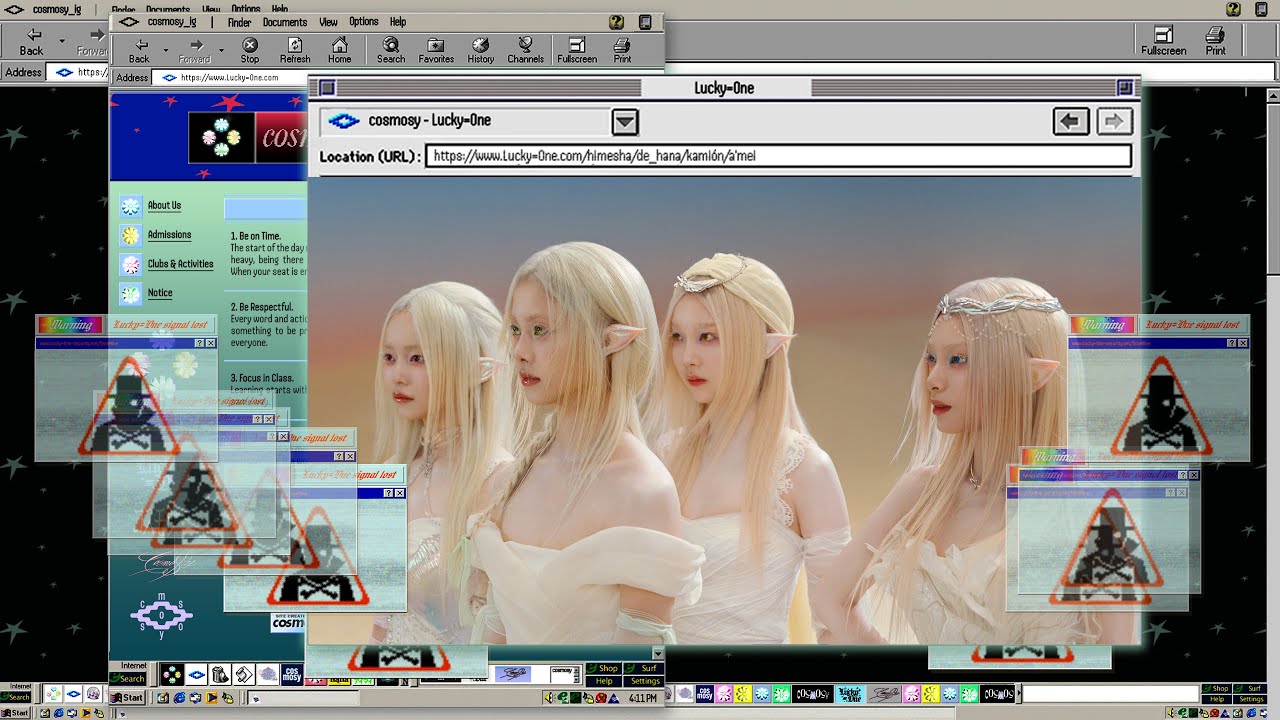Click the Address field in the background browser
1280x720 pixels.
coord(78,72)
